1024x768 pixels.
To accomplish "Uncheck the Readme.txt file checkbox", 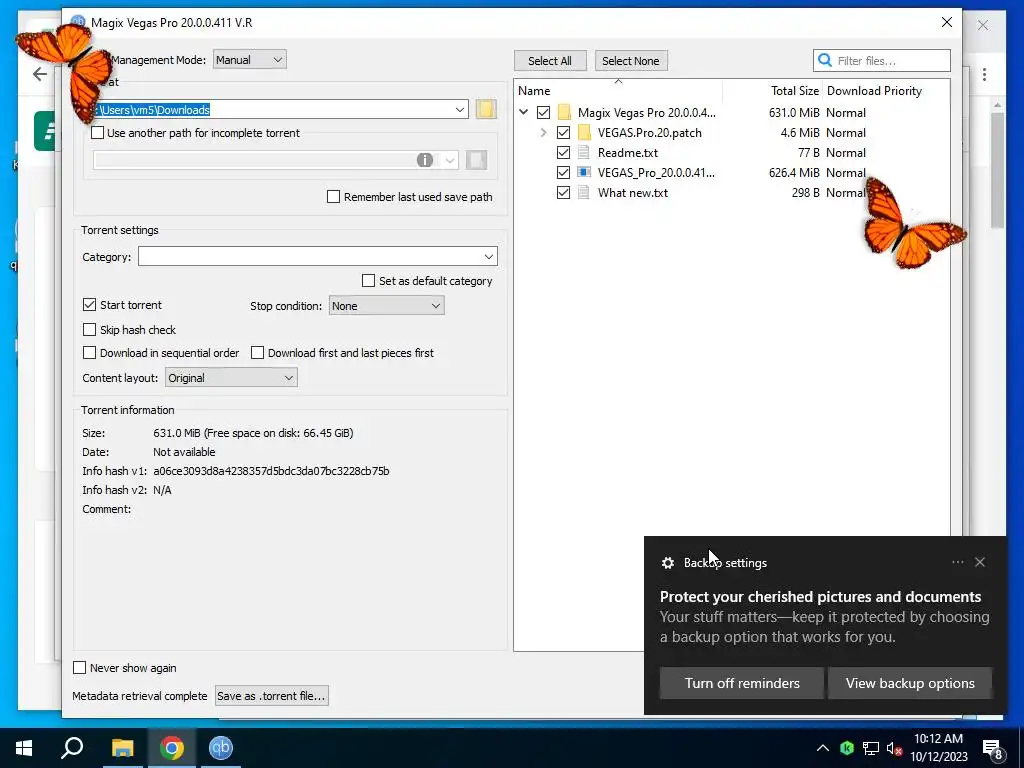I will click(564, 153).
